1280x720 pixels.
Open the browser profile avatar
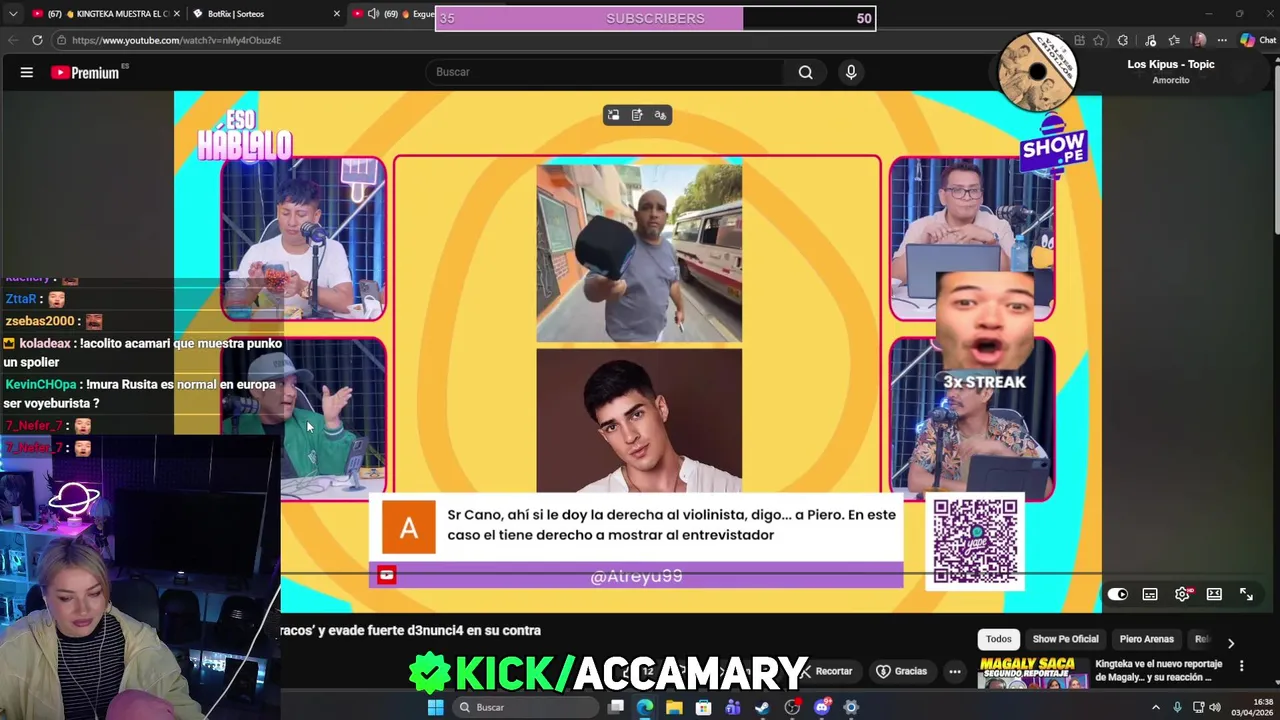coord(1199,40)
